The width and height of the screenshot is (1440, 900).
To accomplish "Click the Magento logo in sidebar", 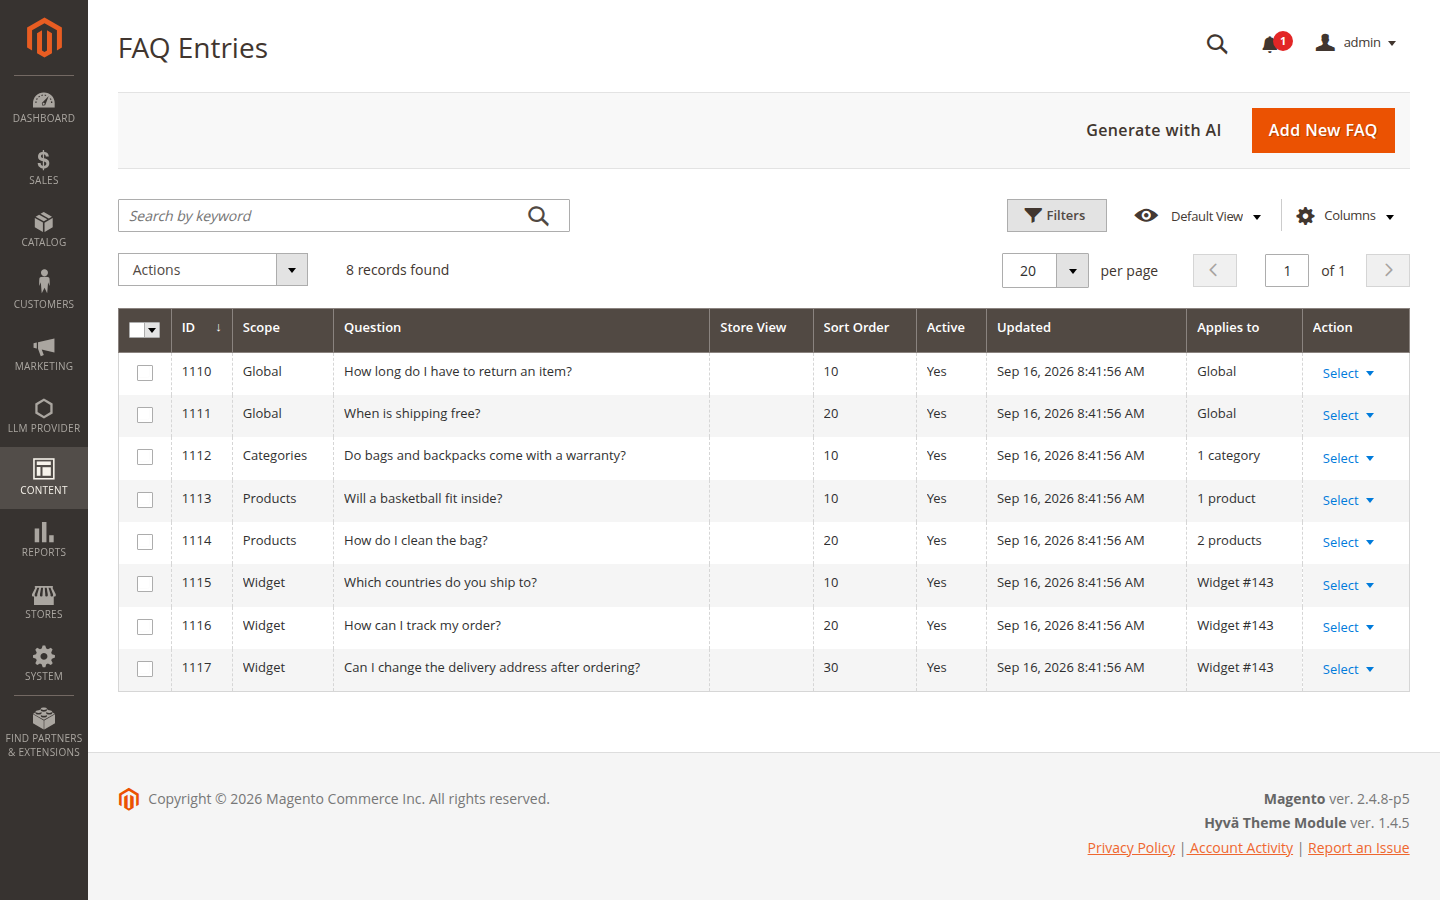I will tap(44, 38).
